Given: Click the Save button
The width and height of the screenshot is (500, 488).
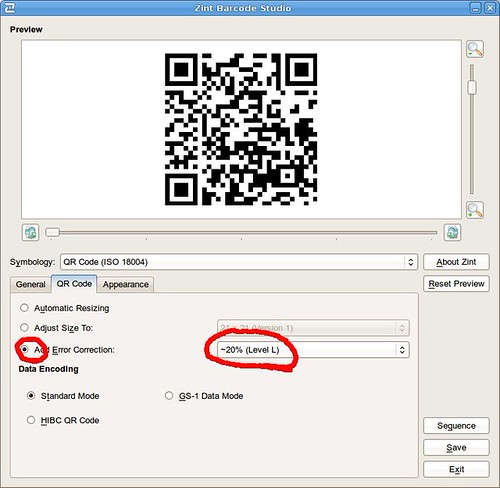Looking at the screenshot, I should tap(456, 447).
